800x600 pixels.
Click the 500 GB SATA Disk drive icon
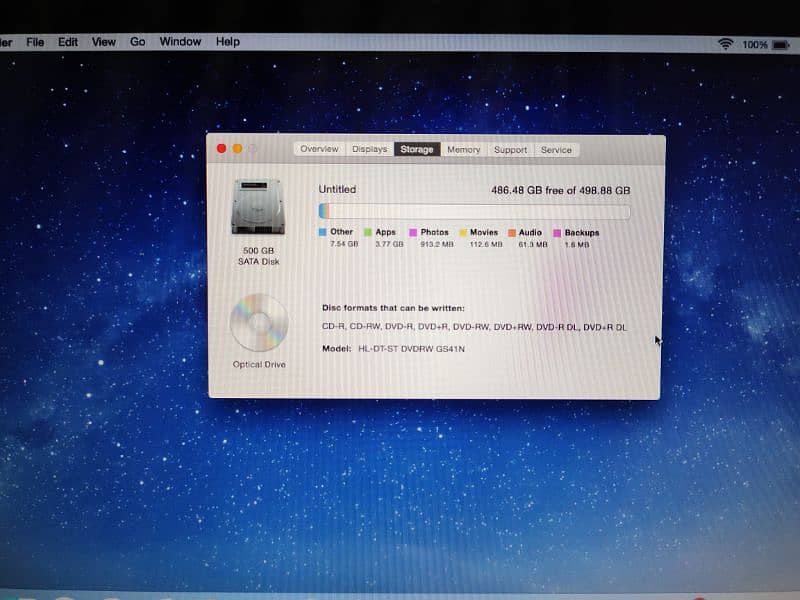click(x=260, y=207)
